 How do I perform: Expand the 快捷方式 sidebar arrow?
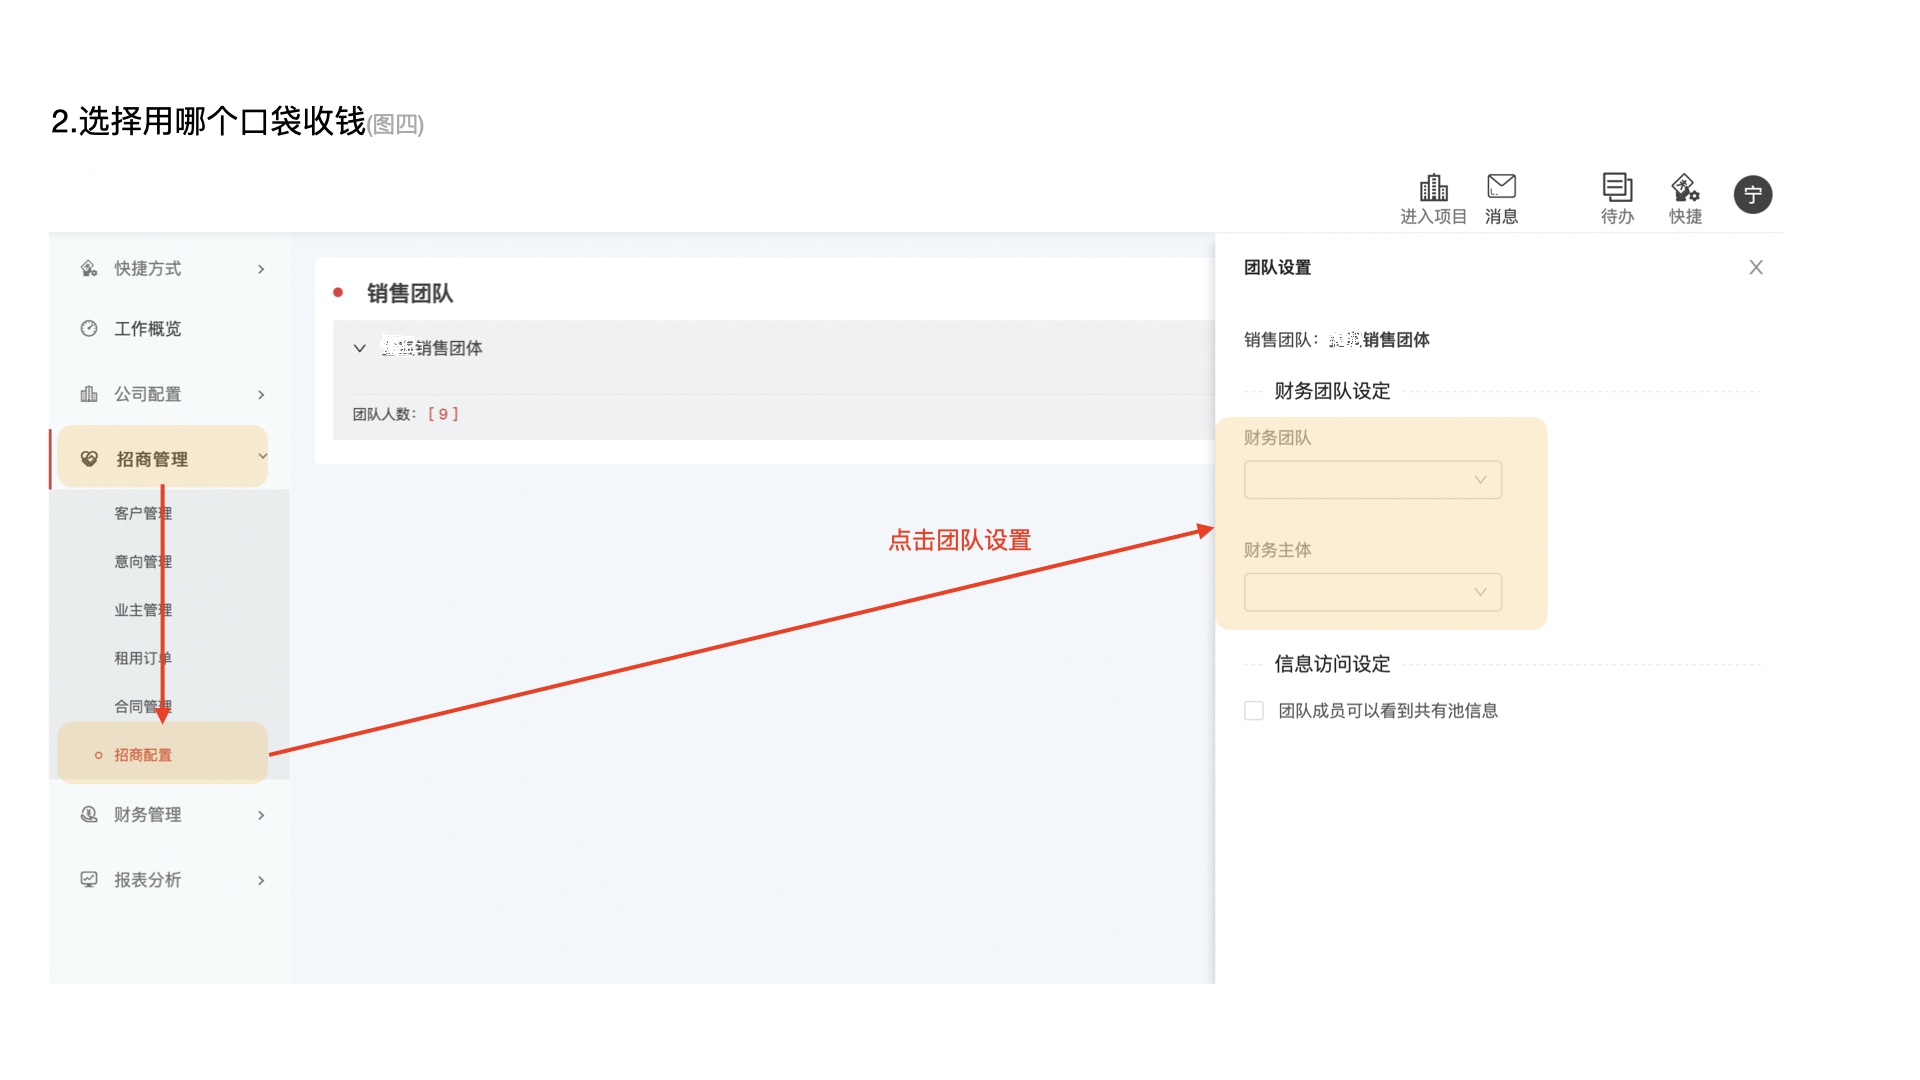261,269
